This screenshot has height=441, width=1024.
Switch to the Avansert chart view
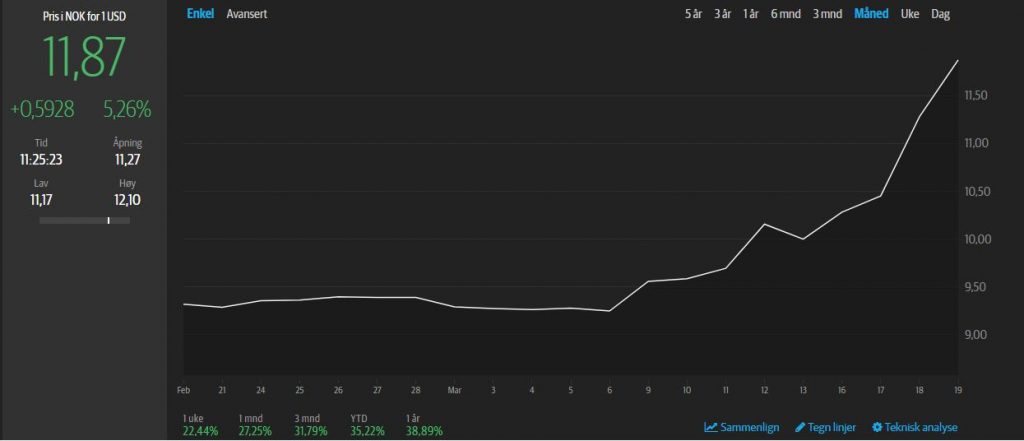point(247,14)
